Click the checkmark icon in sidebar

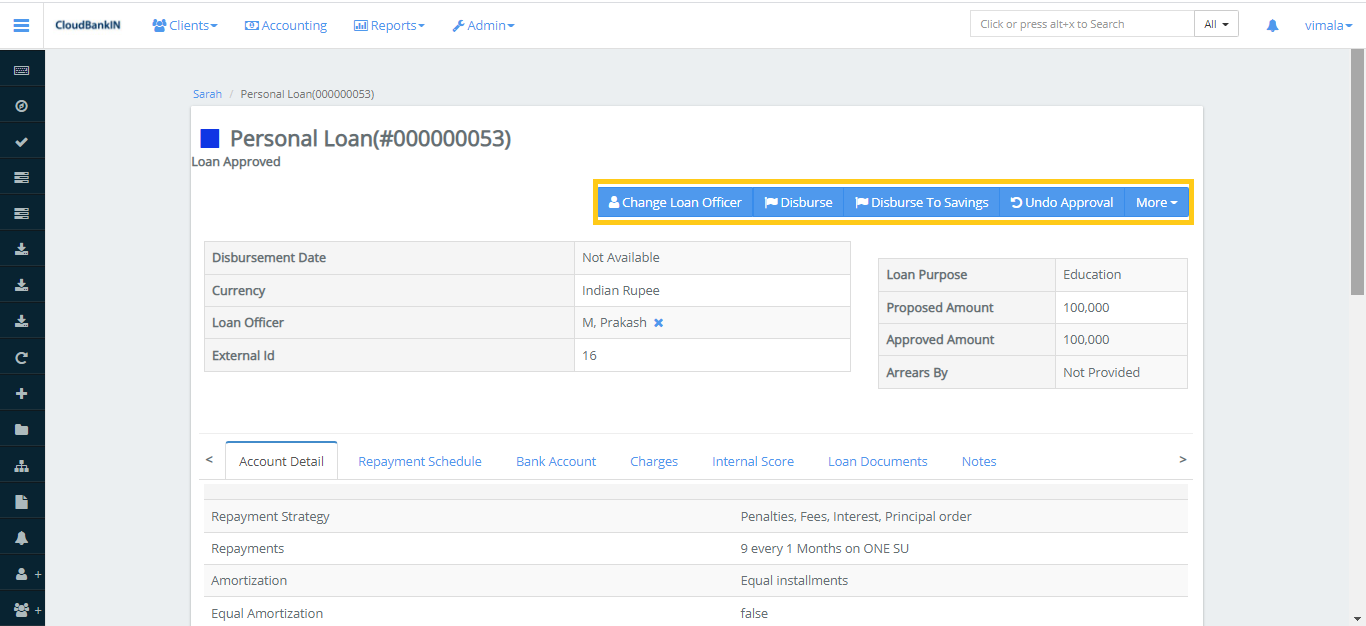tap(21, 142)
